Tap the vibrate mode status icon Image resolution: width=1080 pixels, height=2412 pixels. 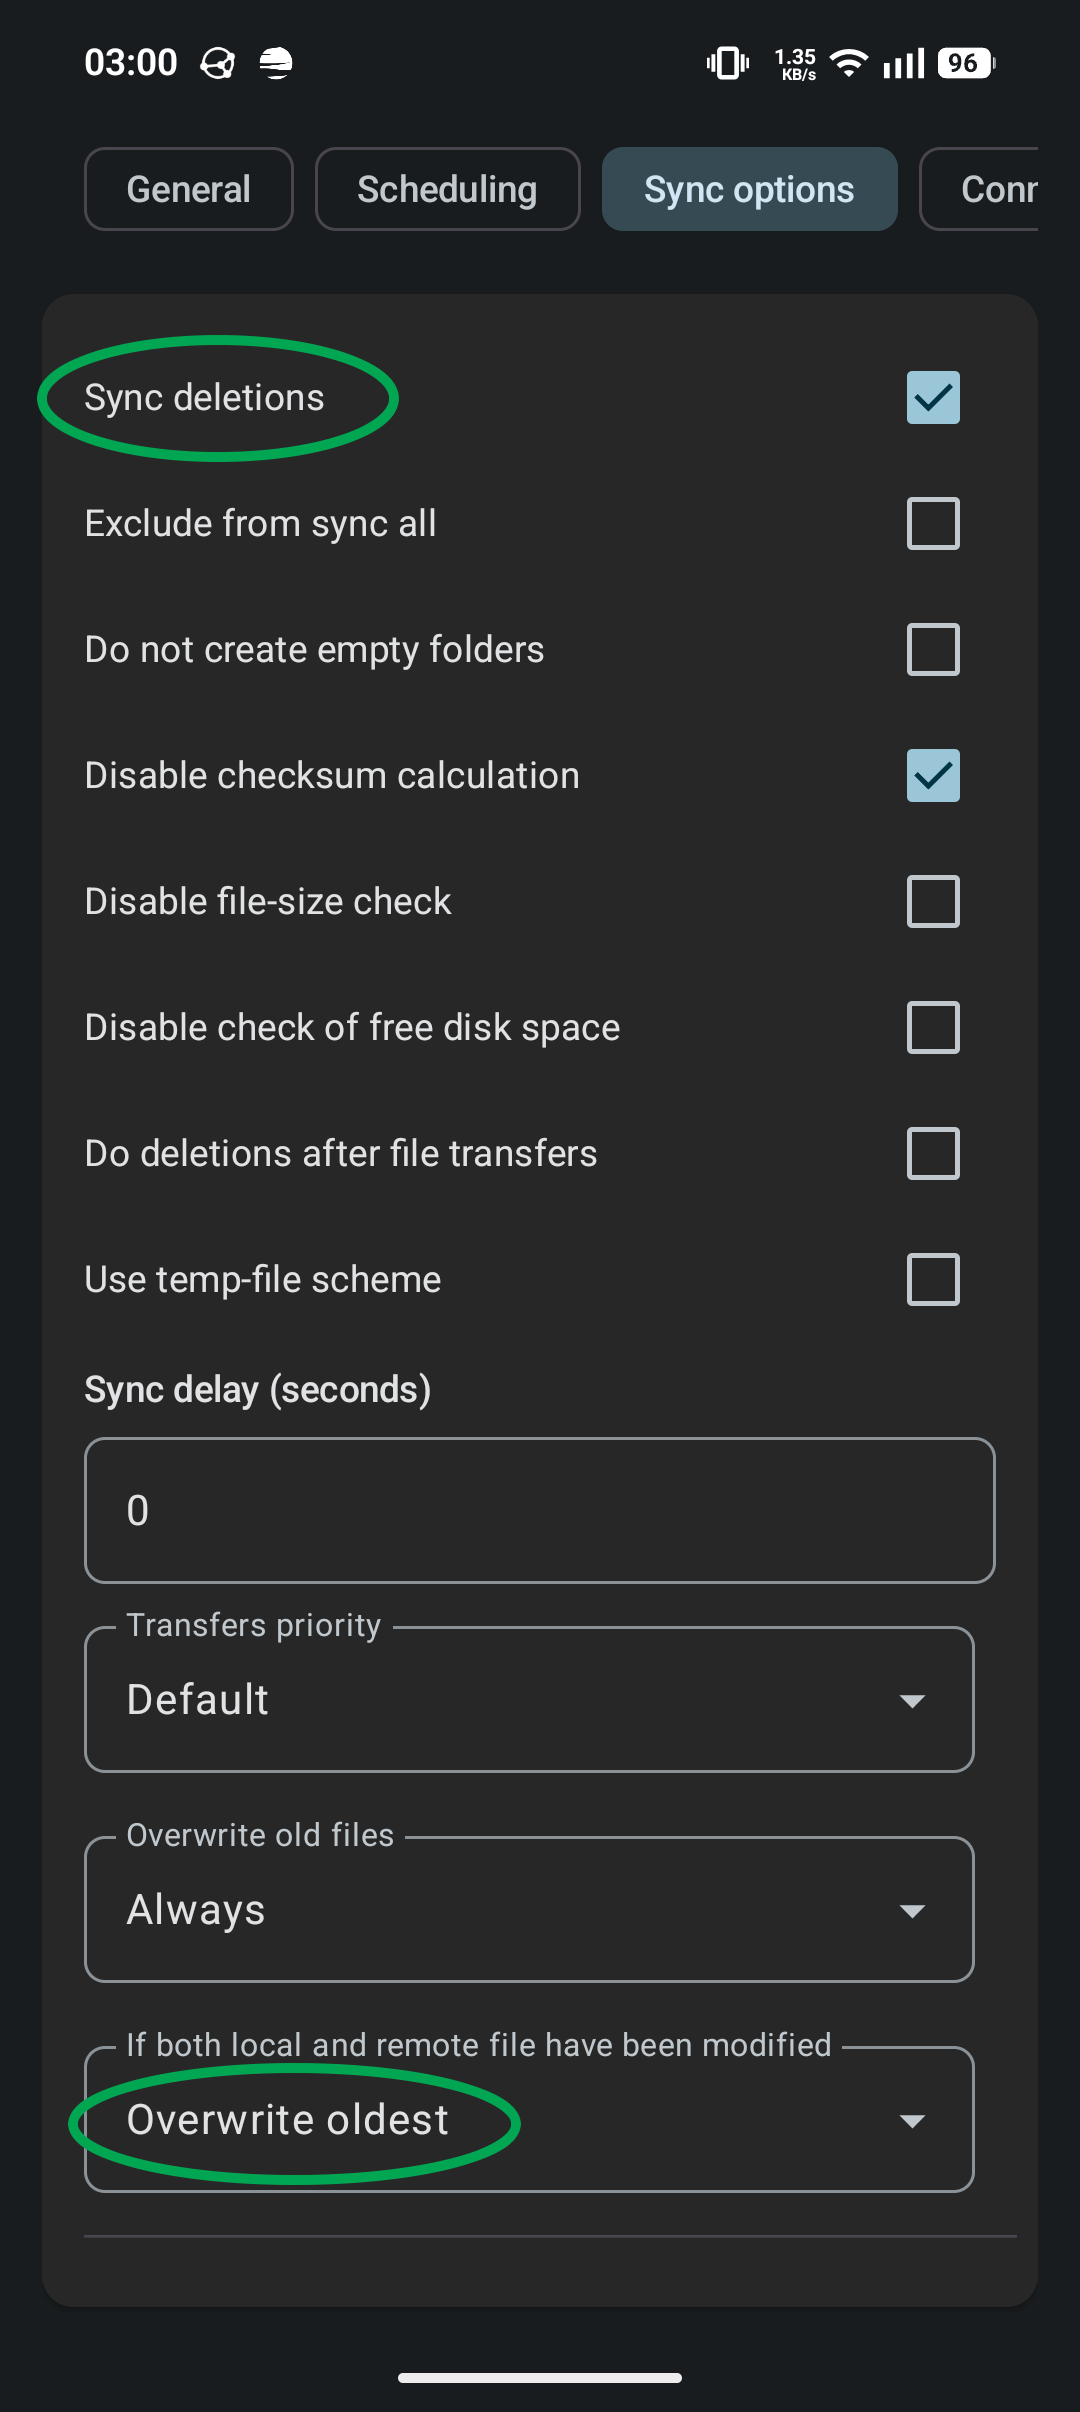[x=728, y=63]
